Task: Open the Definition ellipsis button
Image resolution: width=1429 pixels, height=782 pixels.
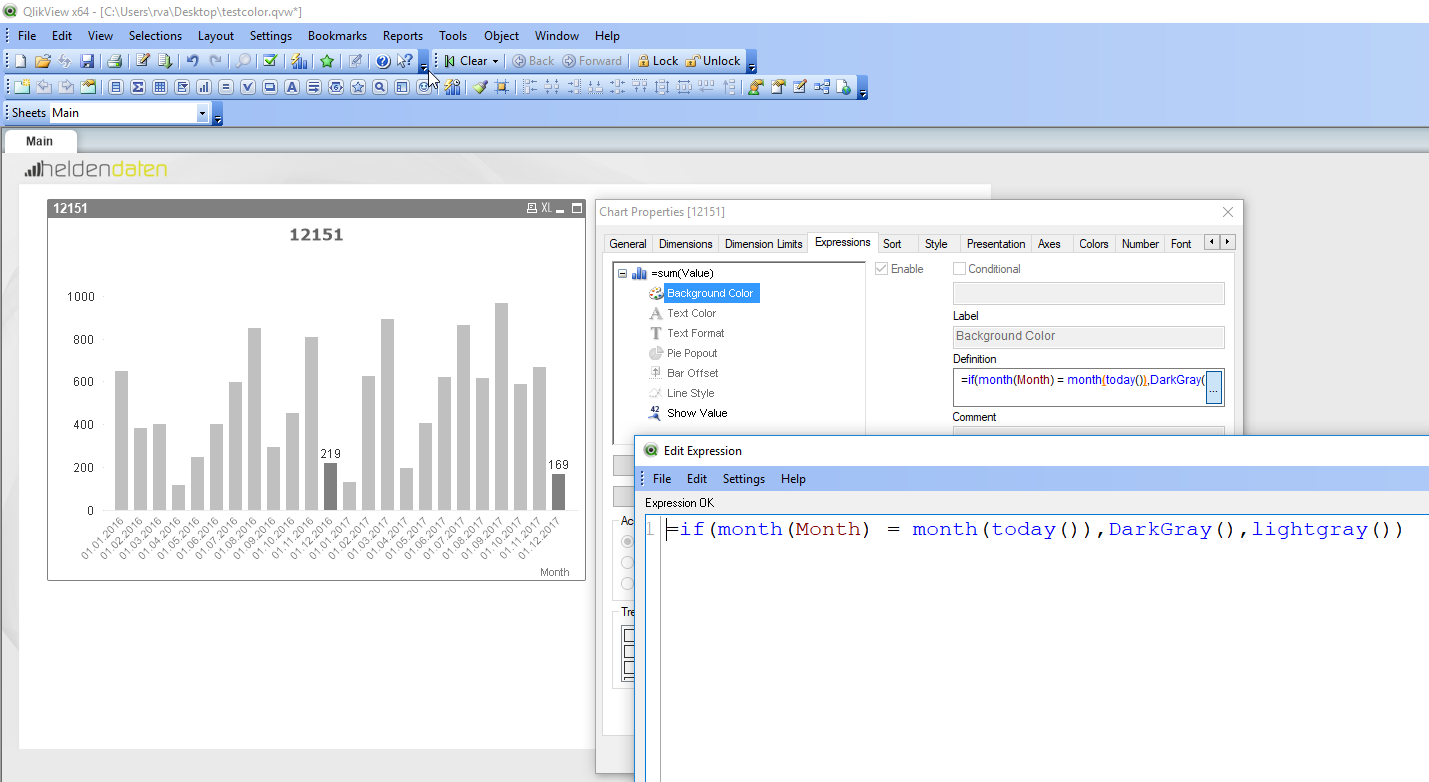Action: [1213, 387]
